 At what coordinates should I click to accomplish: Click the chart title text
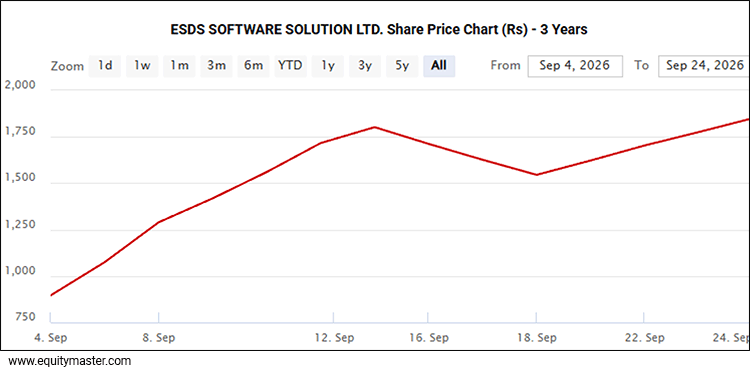click(379, 30)
